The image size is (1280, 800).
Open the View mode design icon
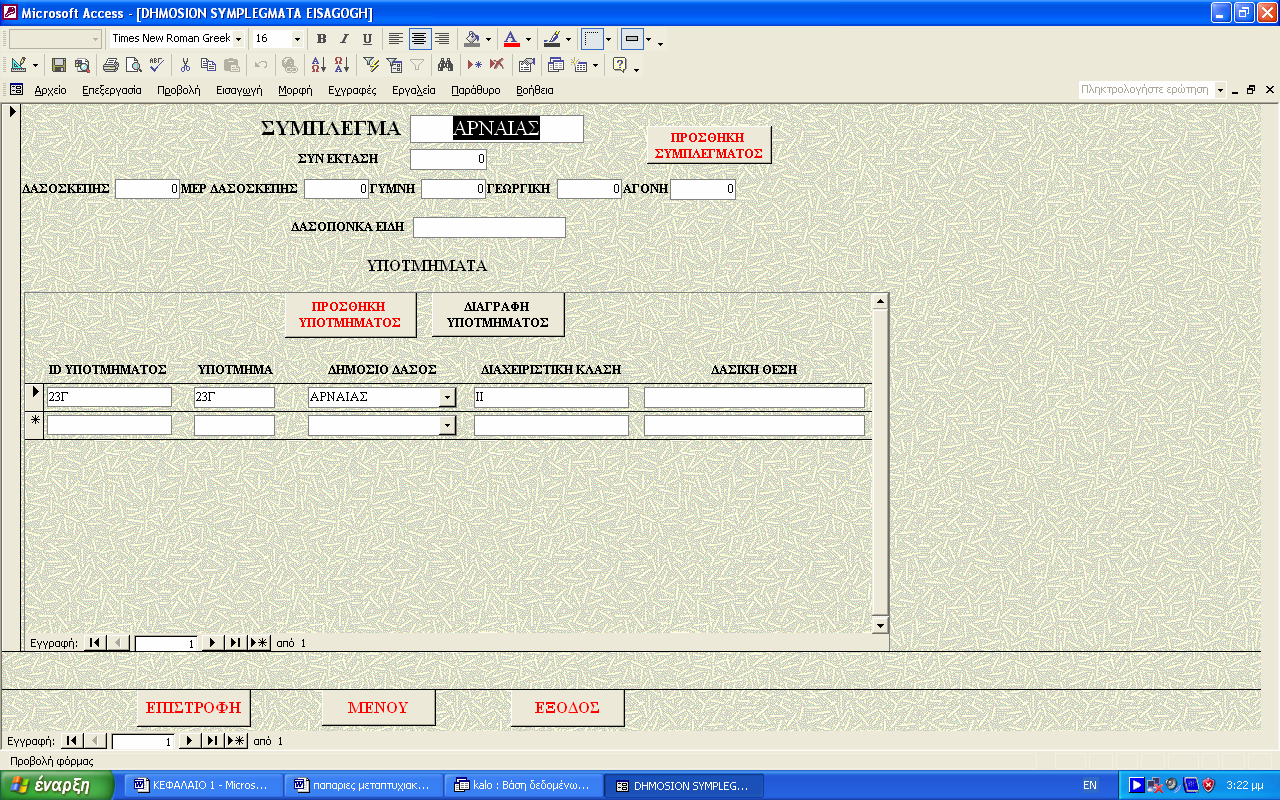(19, 65)
